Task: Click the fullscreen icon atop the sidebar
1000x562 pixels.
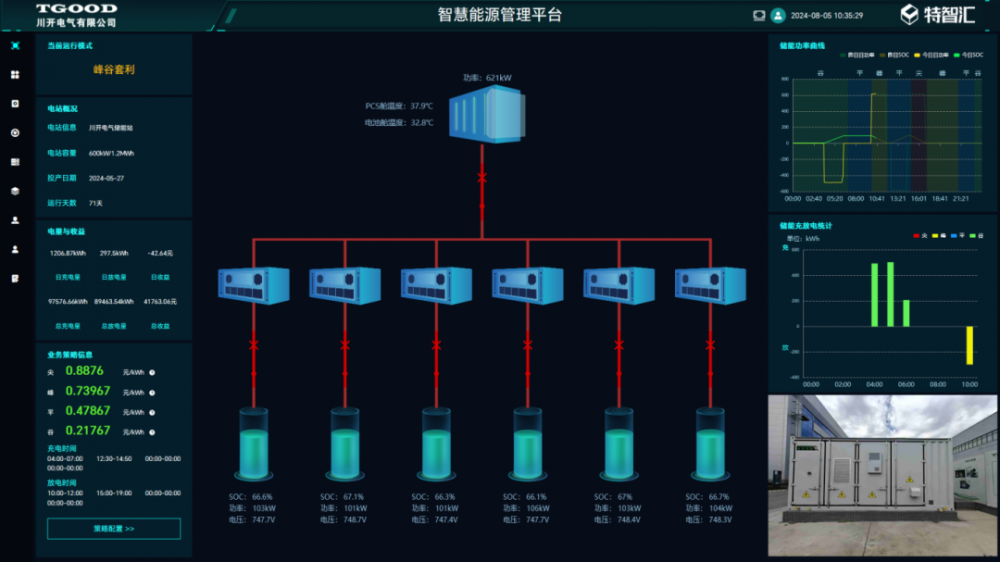Action: [15, 46]
